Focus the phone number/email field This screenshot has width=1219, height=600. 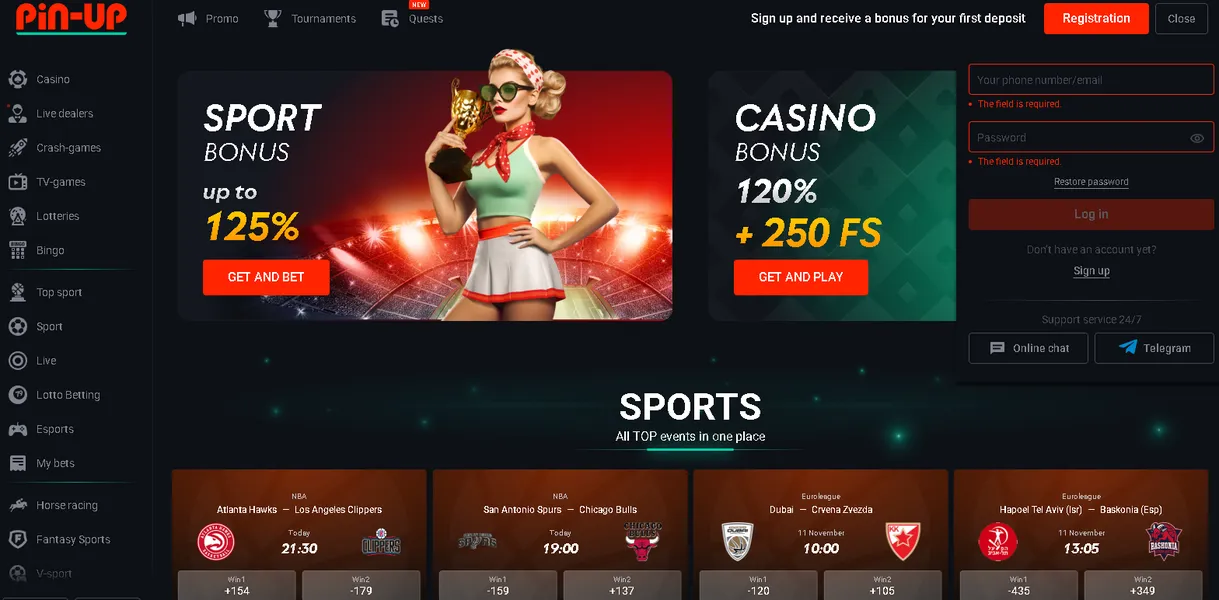tap(1091, 80)
